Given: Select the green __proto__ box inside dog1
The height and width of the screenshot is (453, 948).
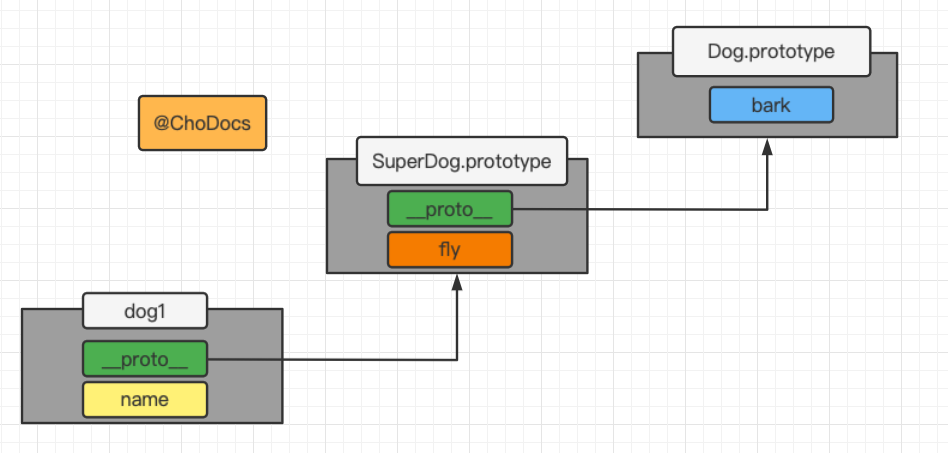Looking at the screenshot, I should click(x=144, y=359).
